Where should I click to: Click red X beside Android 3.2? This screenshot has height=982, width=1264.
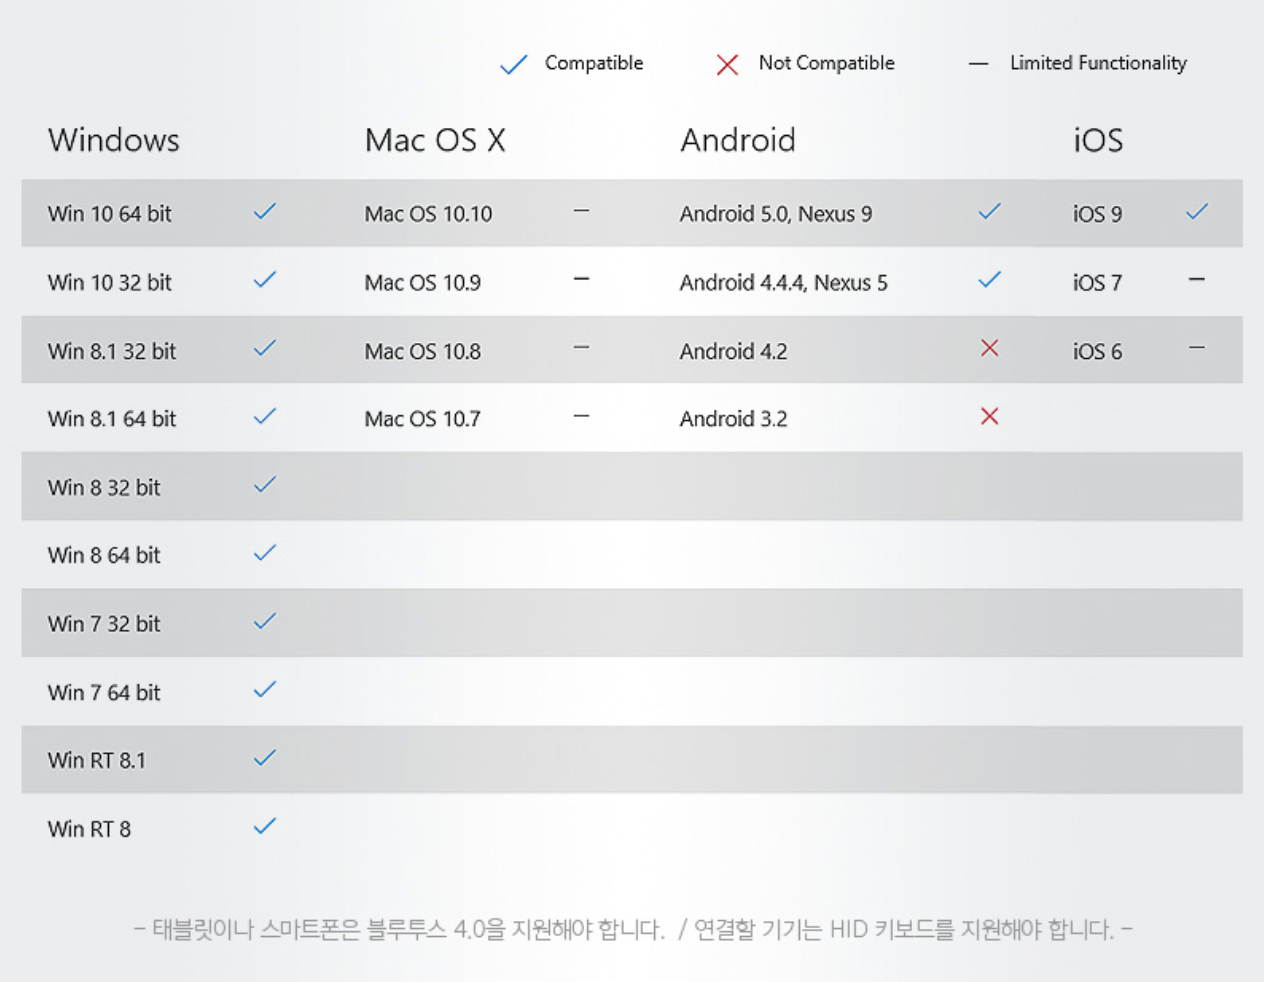(989, 416)
